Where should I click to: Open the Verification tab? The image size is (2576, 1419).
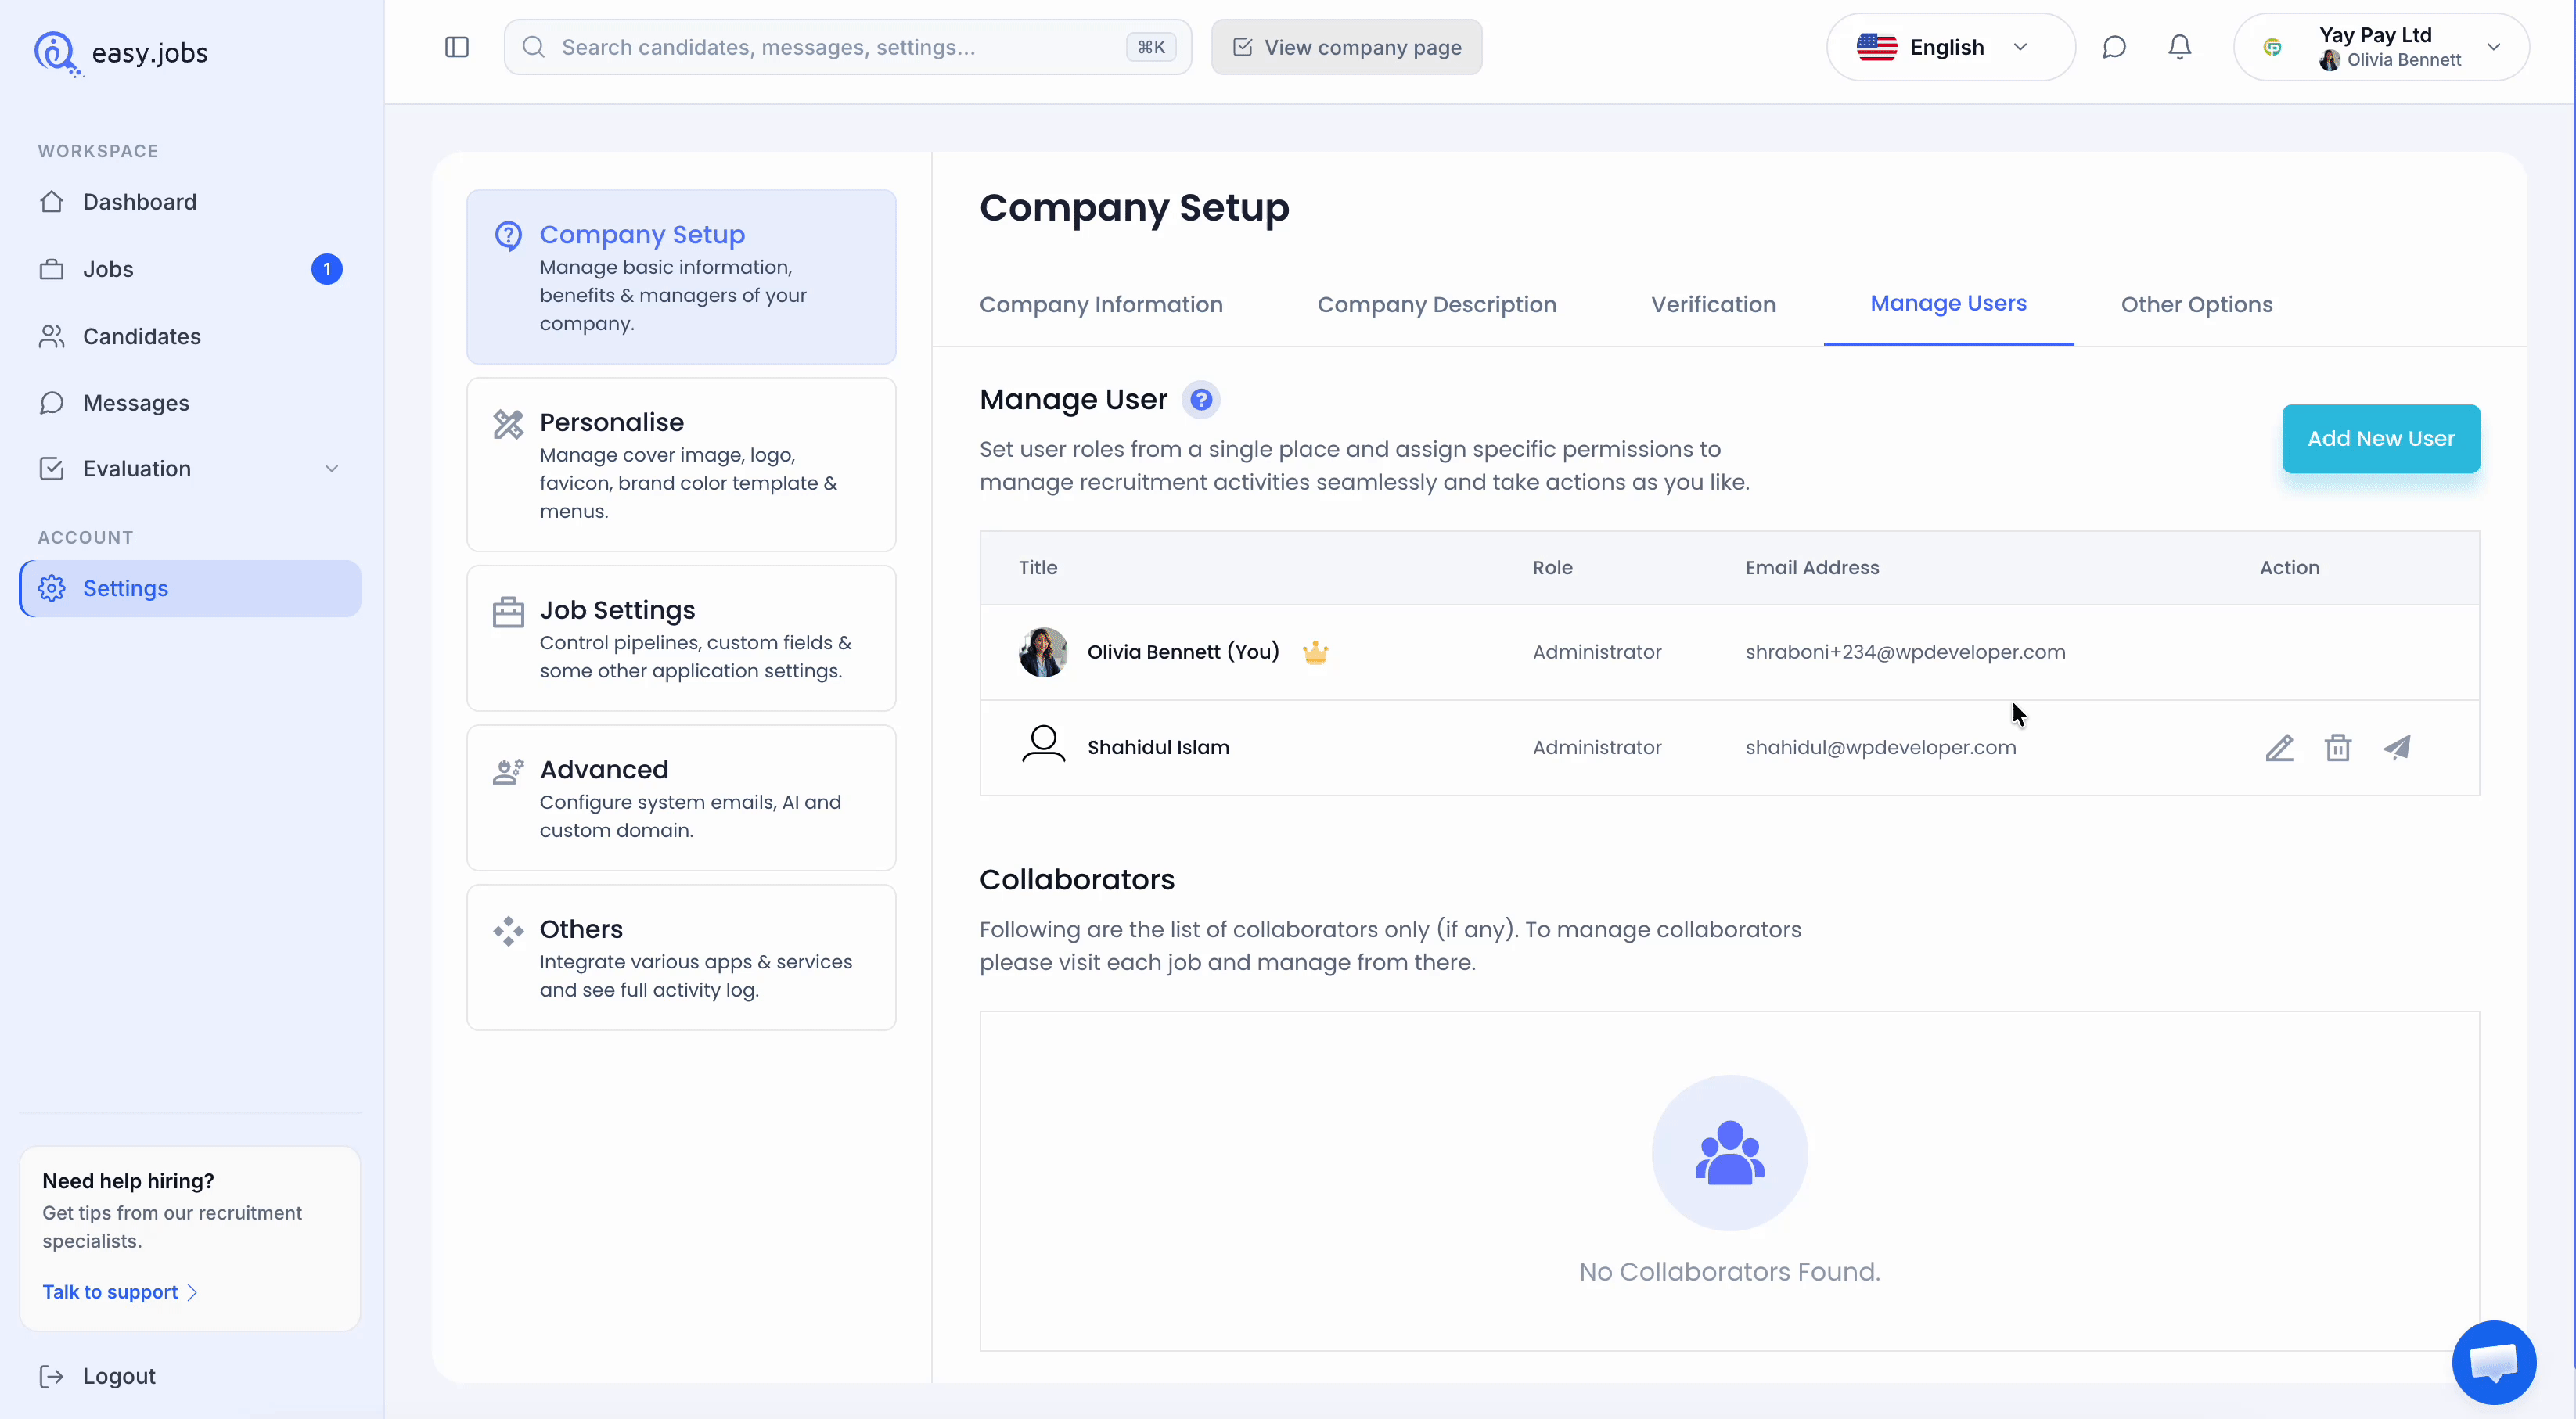(1713, 305)
